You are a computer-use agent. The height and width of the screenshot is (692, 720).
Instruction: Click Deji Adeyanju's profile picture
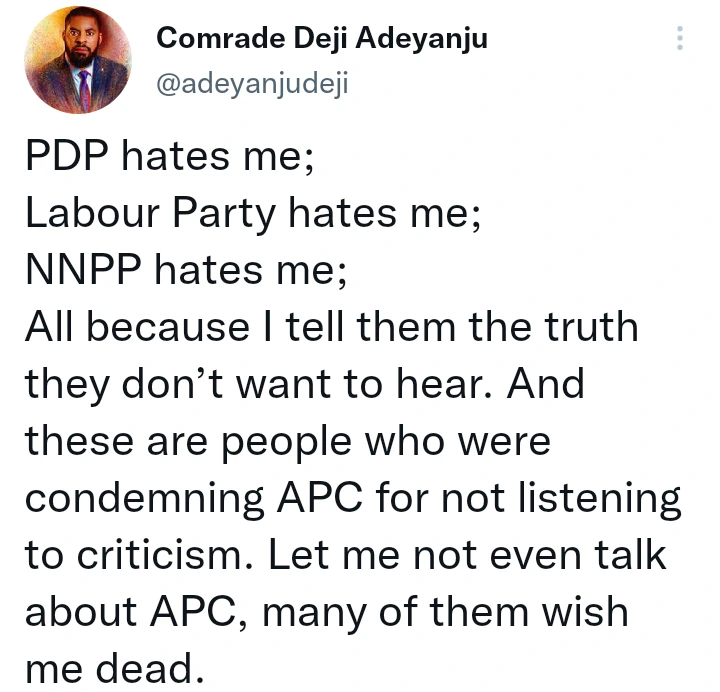(x=79, y=61)
